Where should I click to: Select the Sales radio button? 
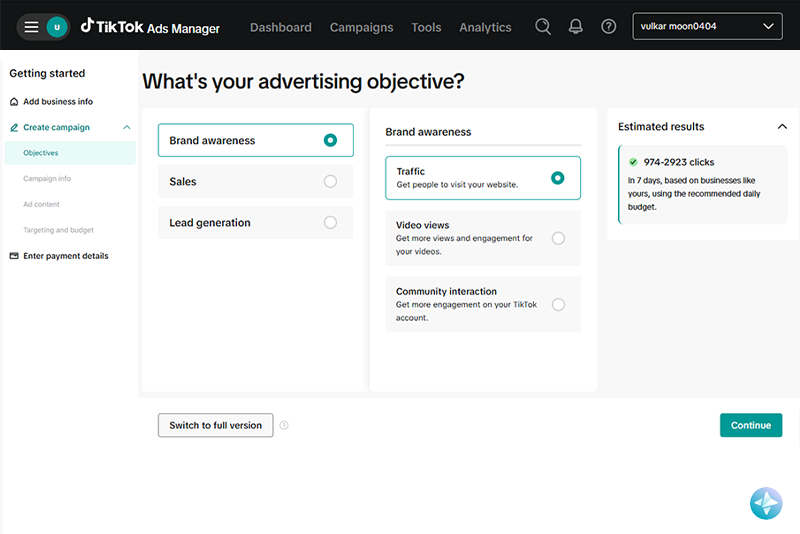330,181
